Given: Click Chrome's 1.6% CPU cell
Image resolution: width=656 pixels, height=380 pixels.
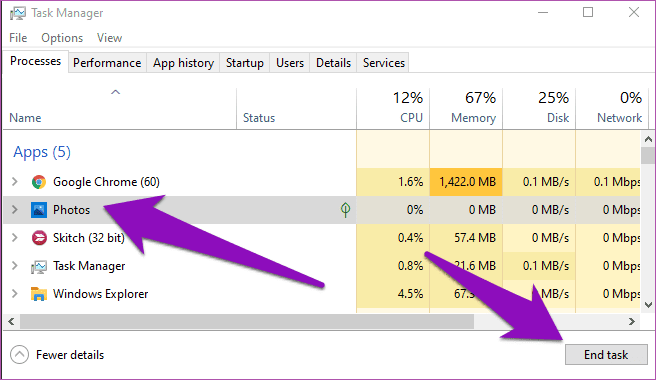Looking at the screenshot, I should coord(393,182).
